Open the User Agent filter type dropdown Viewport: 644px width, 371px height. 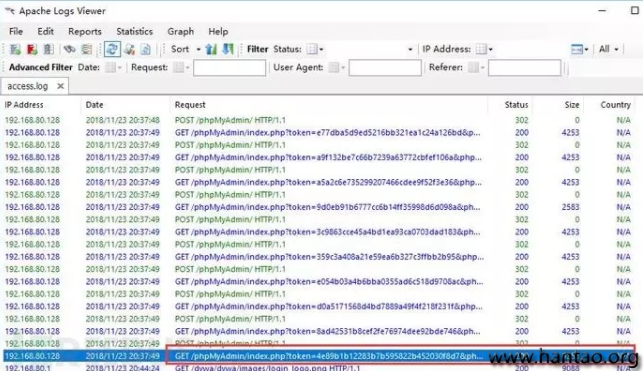[x=337, y=67]
